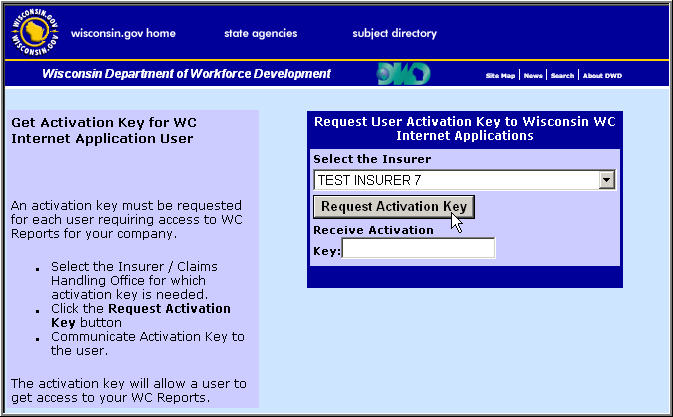This screenshot has width=673, height=417.
Task: Expand the insurer list using the arrow
Action: [x=606, y=181]
